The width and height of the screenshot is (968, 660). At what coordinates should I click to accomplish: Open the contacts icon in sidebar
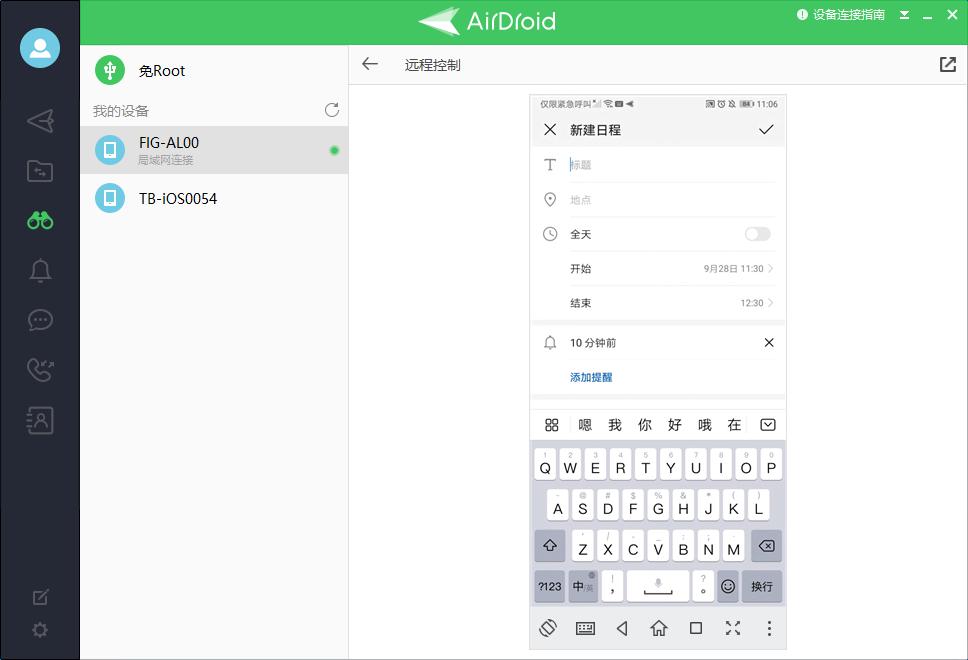[40, 421]
